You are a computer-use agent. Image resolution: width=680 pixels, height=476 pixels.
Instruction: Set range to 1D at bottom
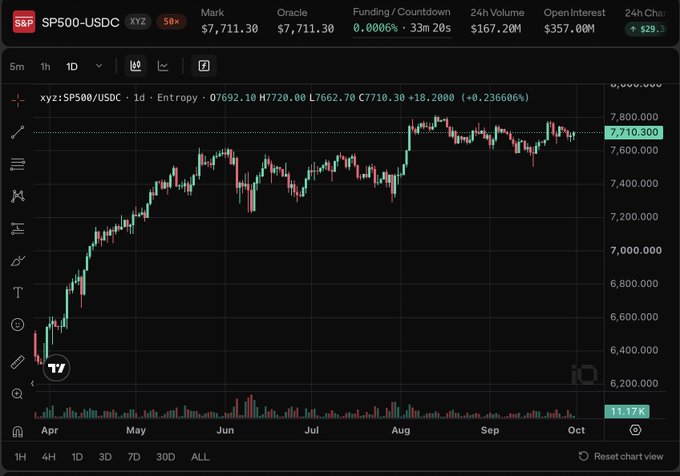pos(77,456)
